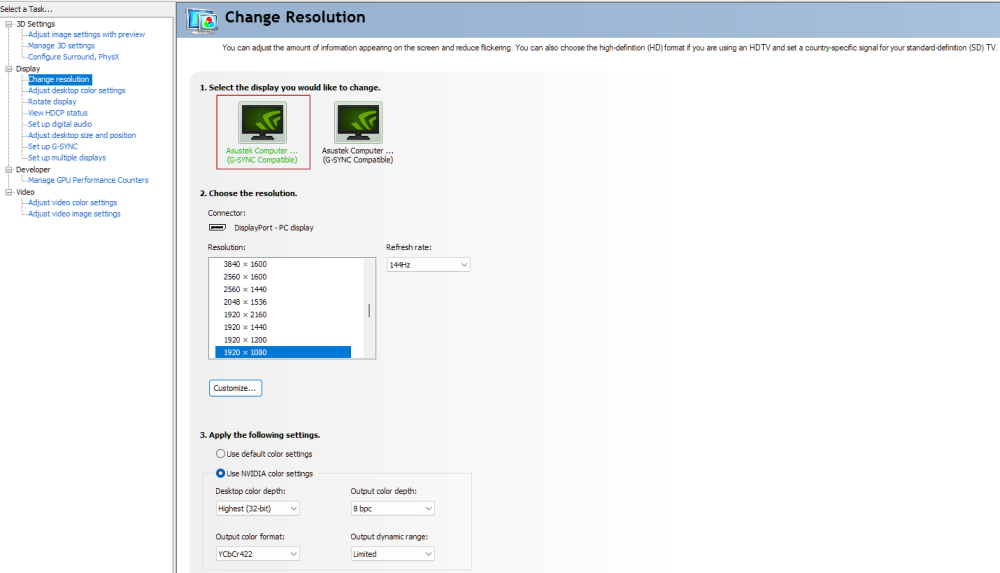Image resolution: width=1000 pixels, height=573 pixels.
Task: Open Adjust image settings with preview
Action: pos(86,34)
